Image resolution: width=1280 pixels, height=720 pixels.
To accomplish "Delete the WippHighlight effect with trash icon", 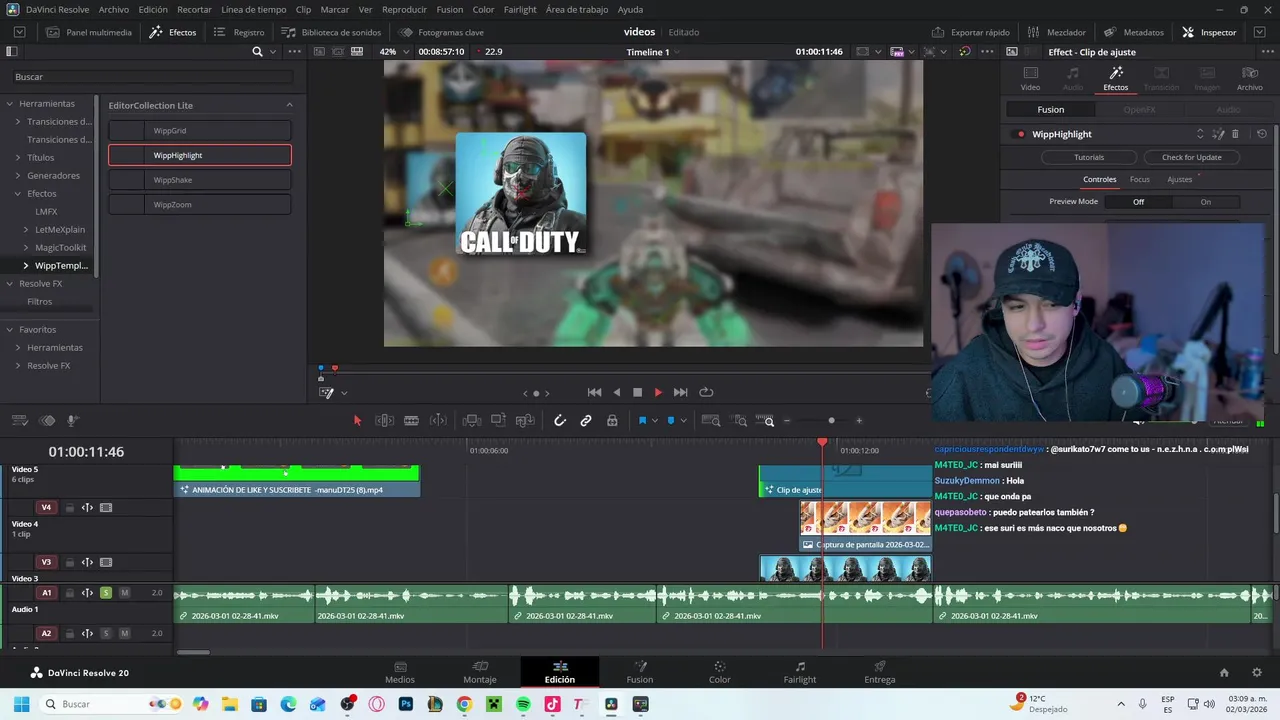I will [1235, 134].
